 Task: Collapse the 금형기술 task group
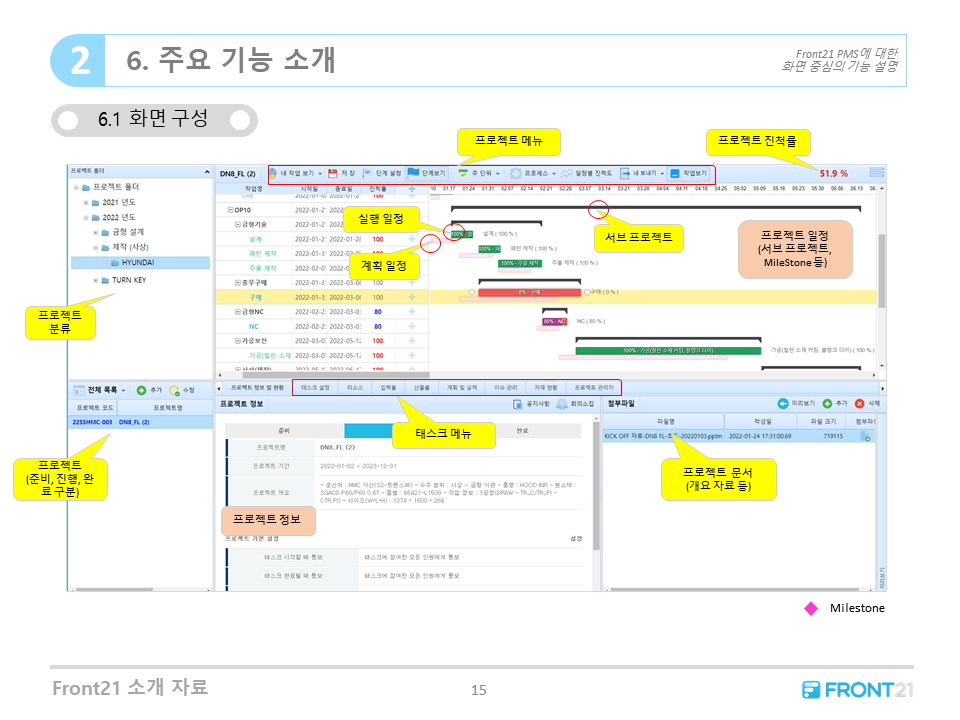coord(238,225)
